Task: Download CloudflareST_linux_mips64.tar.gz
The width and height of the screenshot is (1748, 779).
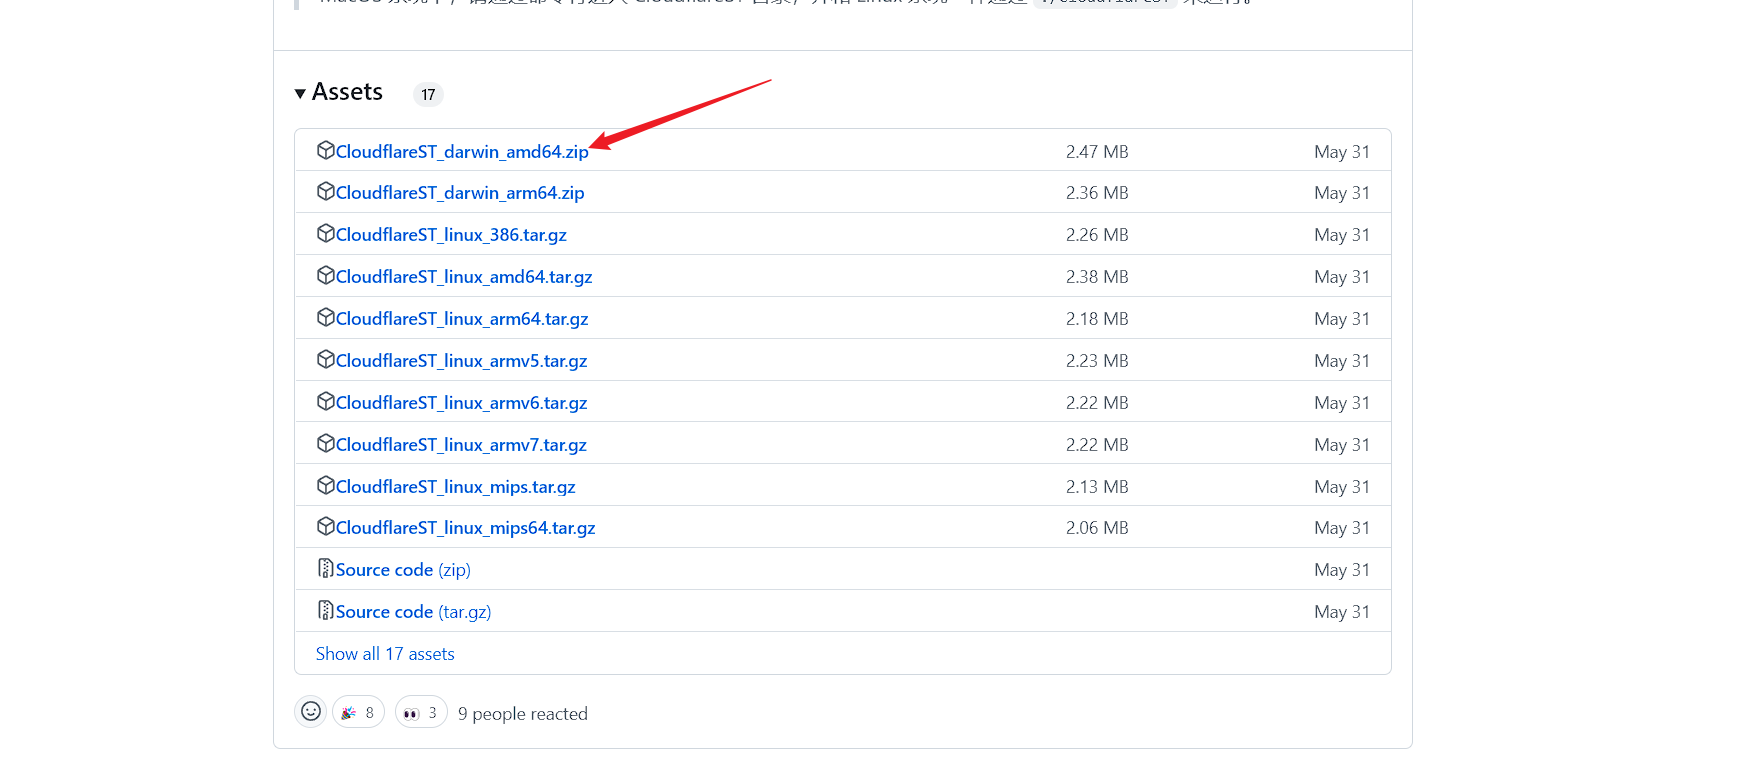Action: 466,528
